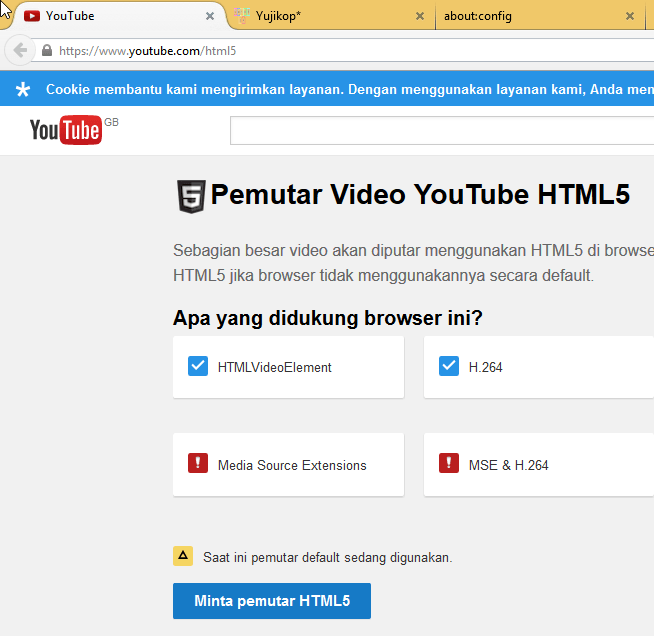Click the 'Saat ini pemutar default sedang digunakan.' text
The image size is (654, 636).
328,558
